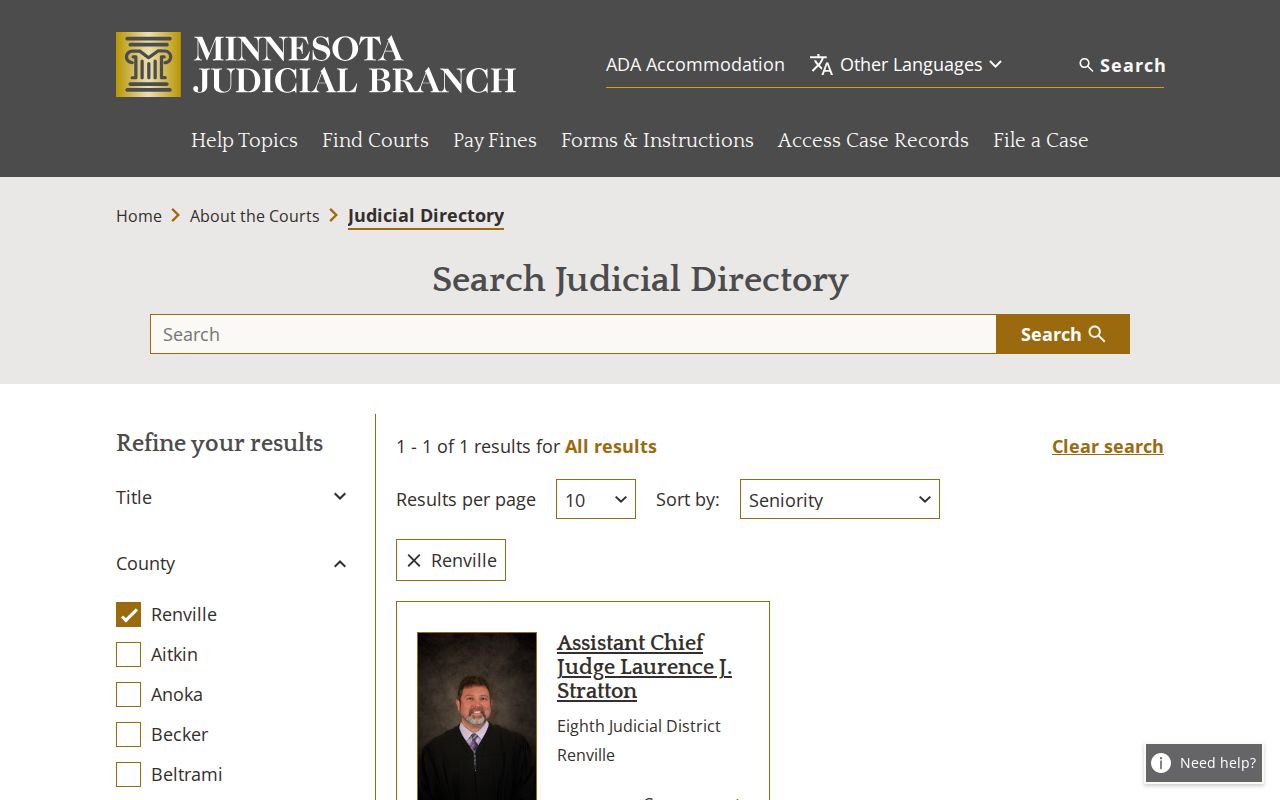Open the Other Languages dropdown
This screenshot has height=800, width=1280.
(x=906, y=65)
